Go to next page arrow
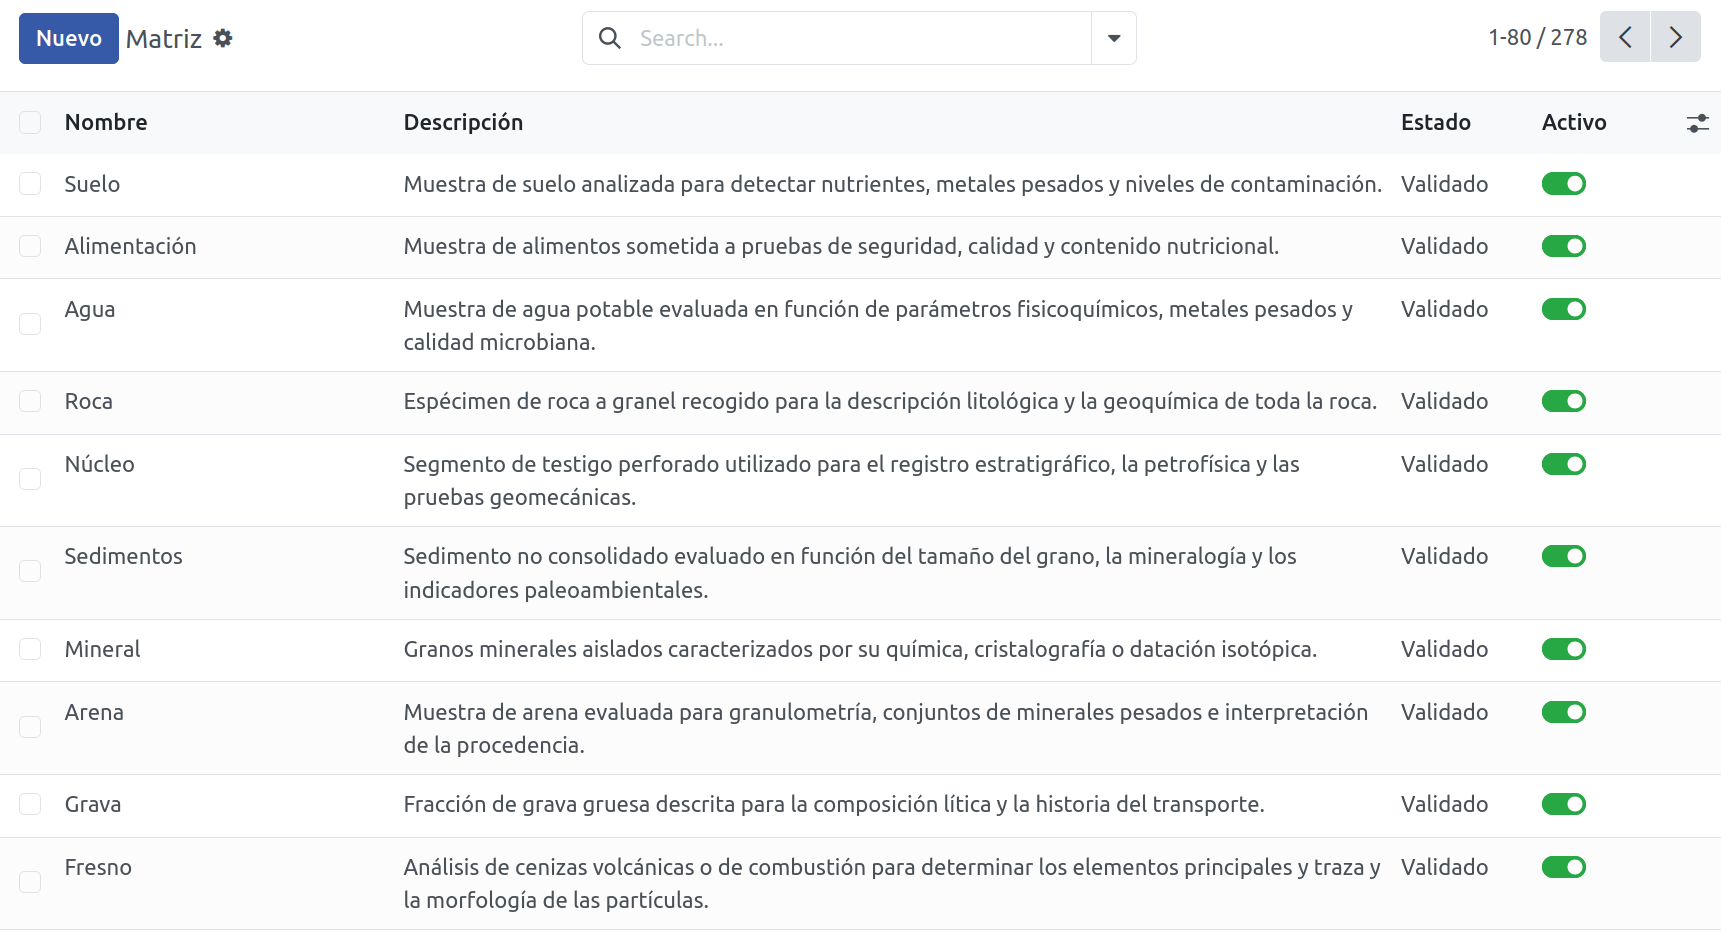The image size is (1721, 938). coord(1676,37)
